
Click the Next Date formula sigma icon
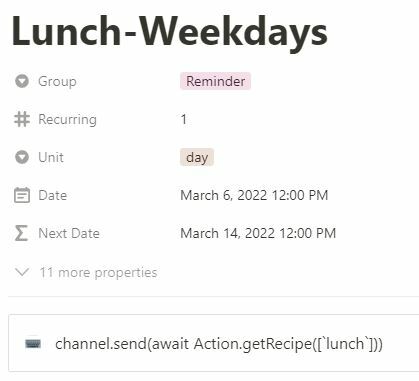(x=21, y=233)
